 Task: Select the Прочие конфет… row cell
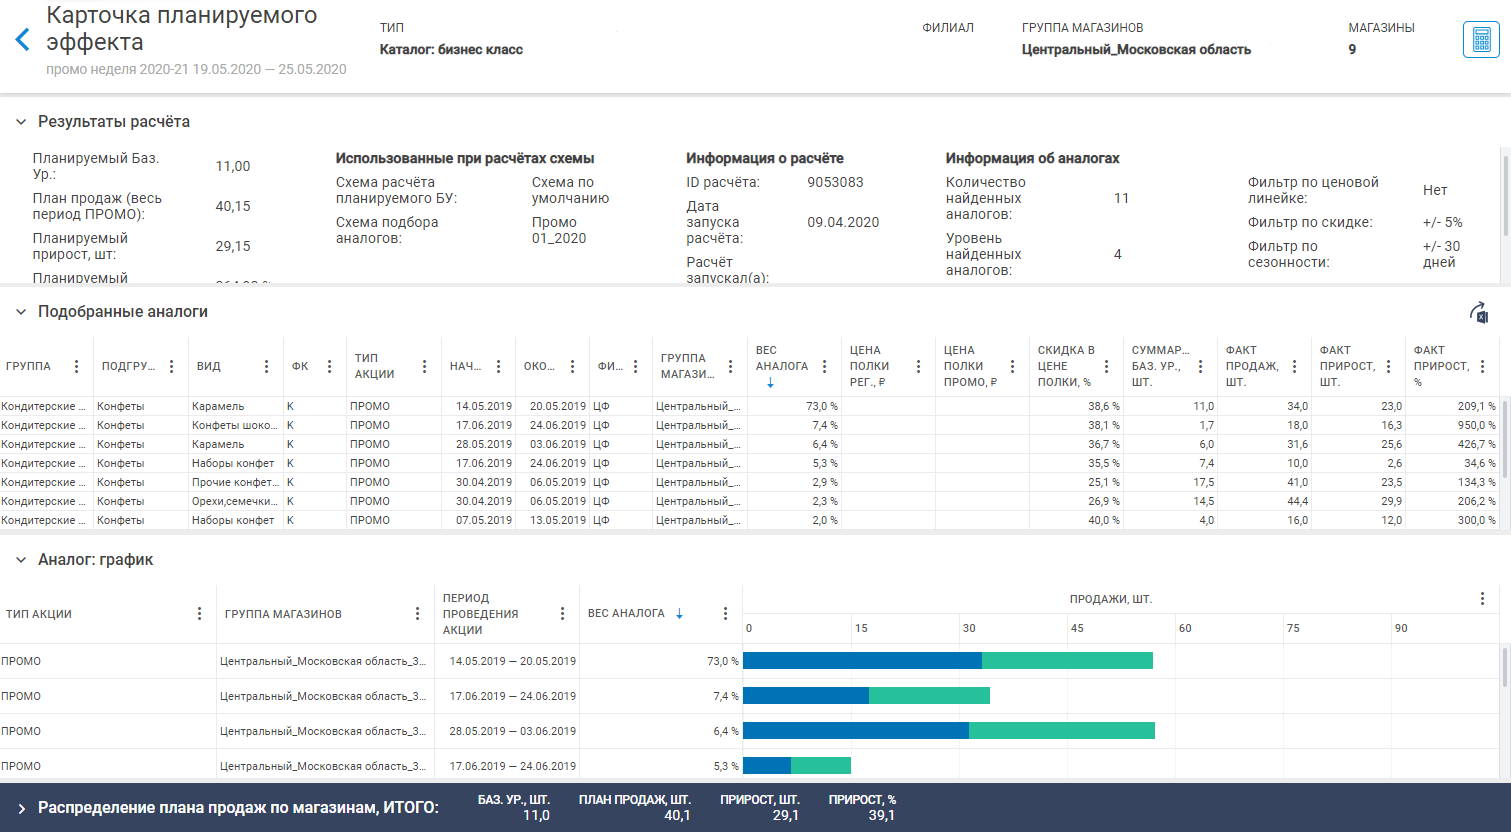235,482
